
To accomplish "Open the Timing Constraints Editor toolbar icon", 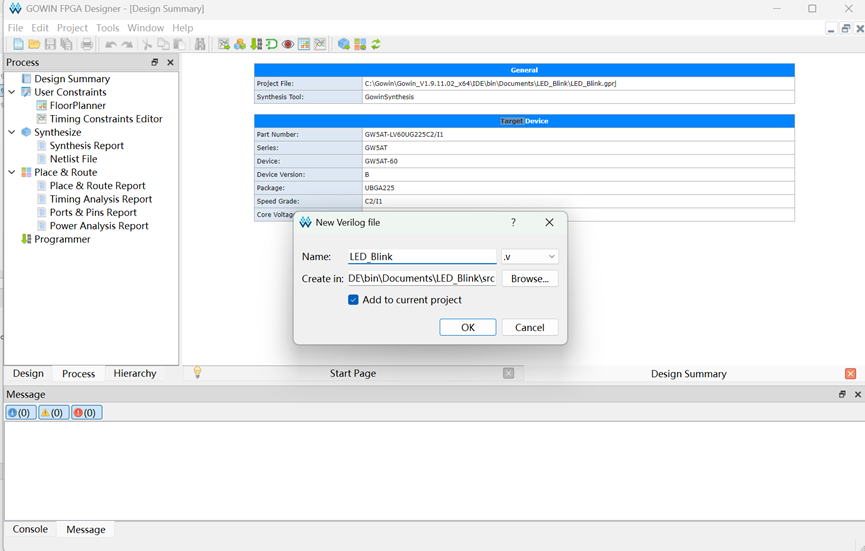I will (x=320, y=44).
